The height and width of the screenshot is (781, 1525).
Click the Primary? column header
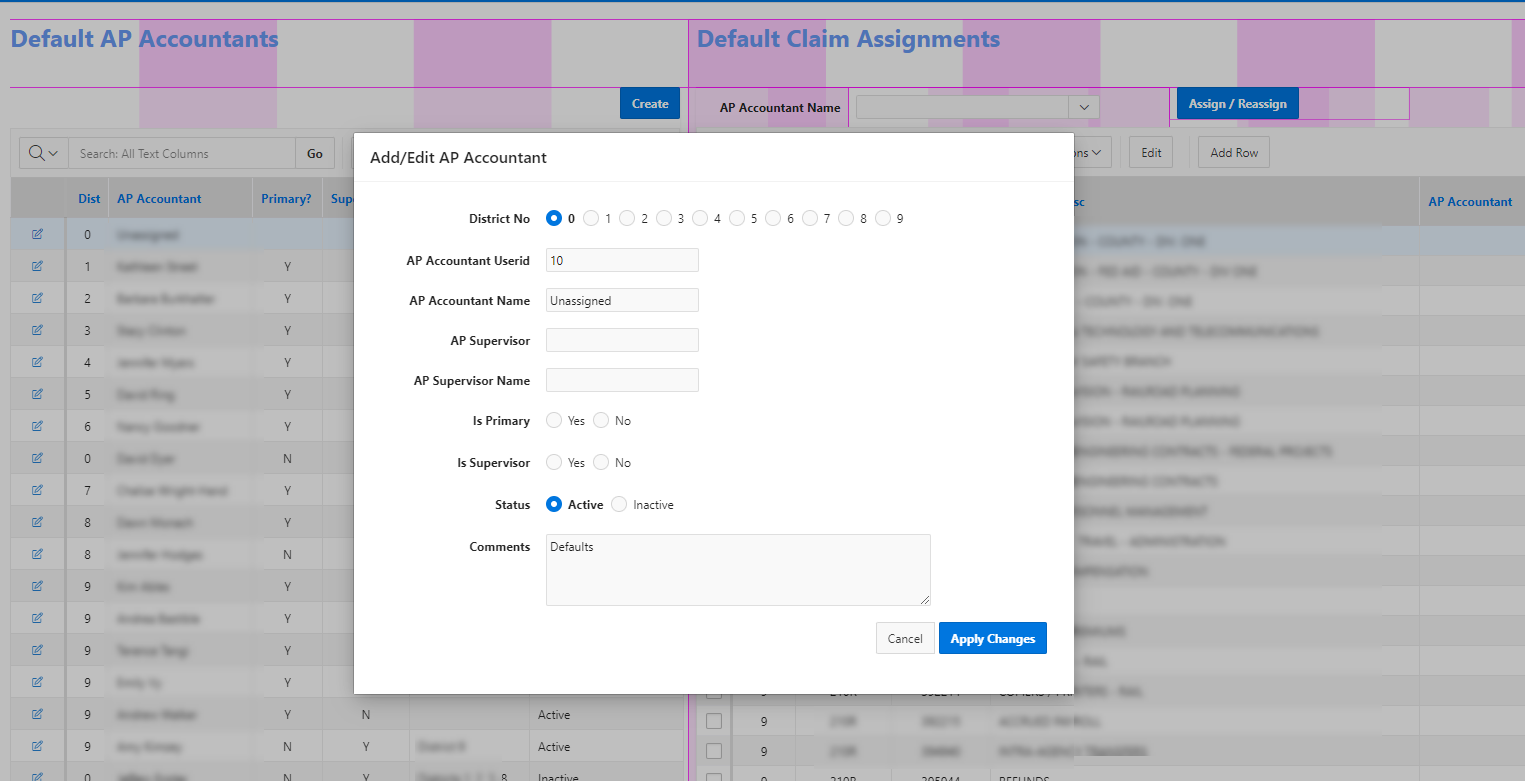click(286, 199)
